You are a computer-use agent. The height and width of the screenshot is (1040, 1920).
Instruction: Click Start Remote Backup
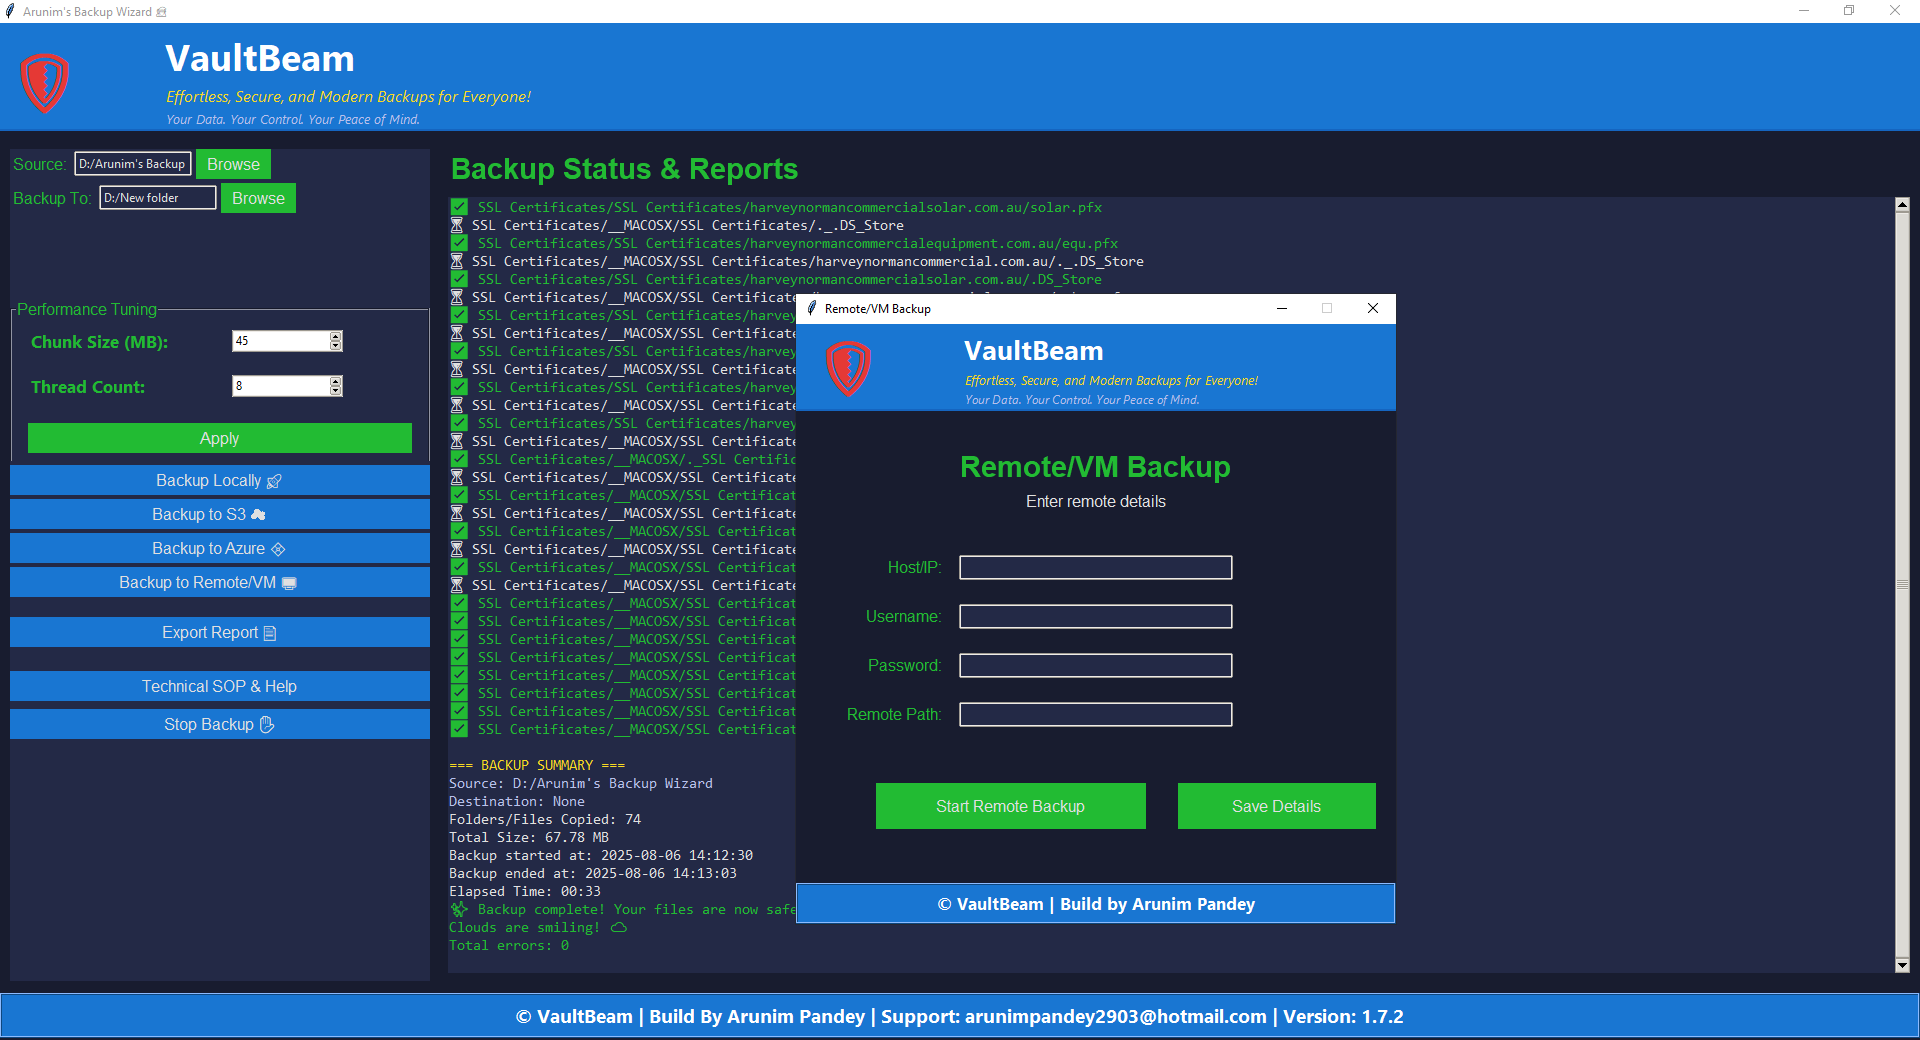coord(1010,806)
